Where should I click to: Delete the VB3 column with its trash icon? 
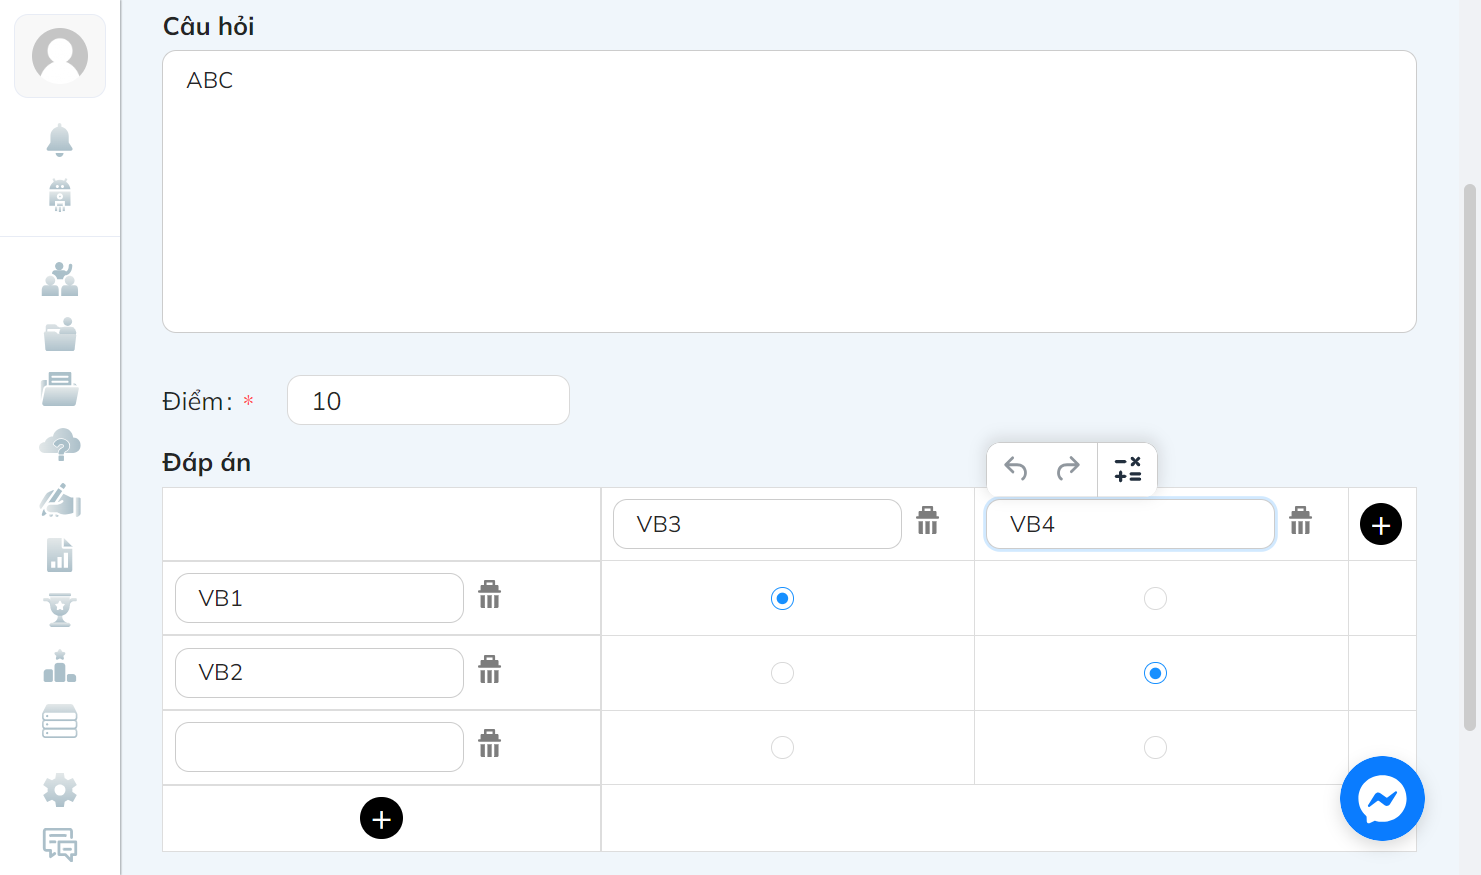click(928, 520)
